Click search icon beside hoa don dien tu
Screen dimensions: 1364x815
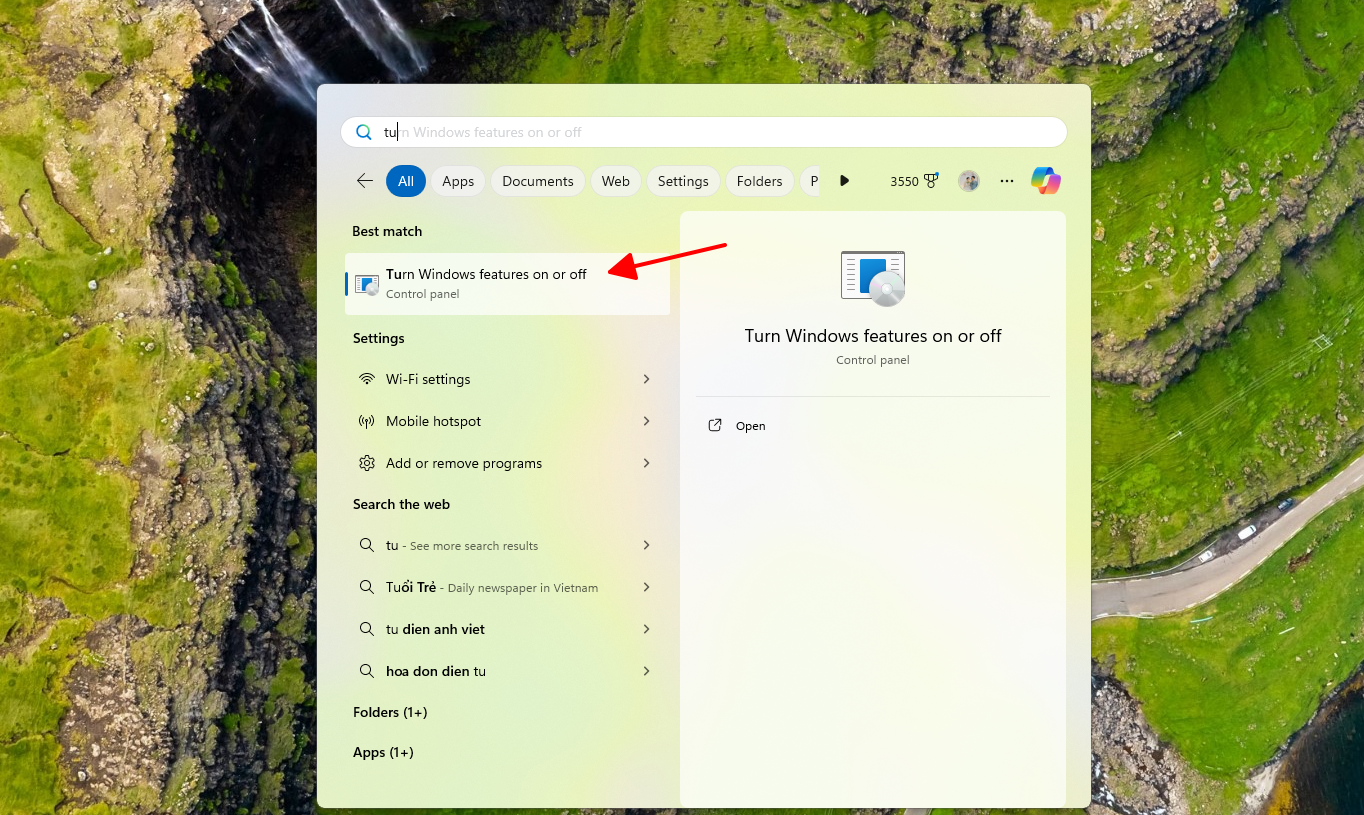tap(367, 671)
